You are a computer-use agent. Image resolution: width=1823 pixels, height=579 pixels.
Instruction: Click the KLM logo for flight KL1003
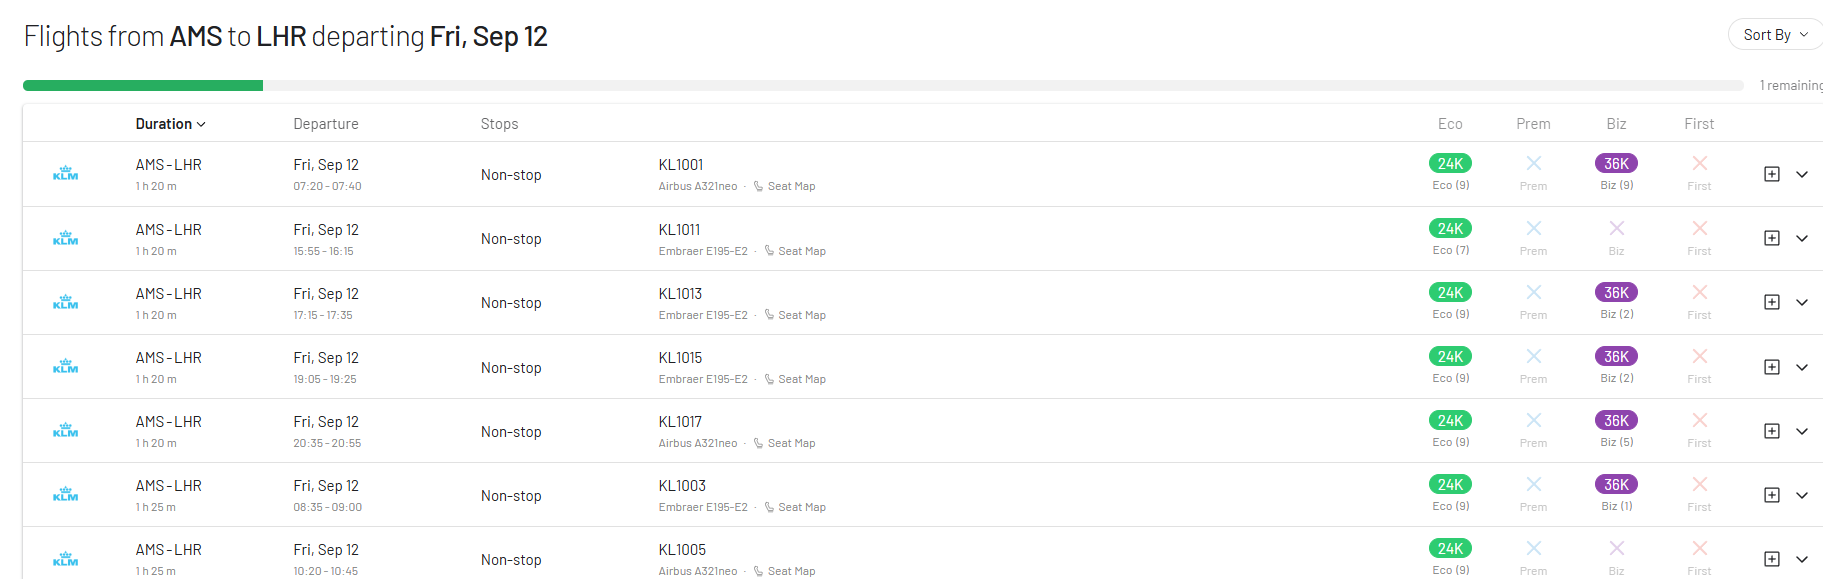65,495
